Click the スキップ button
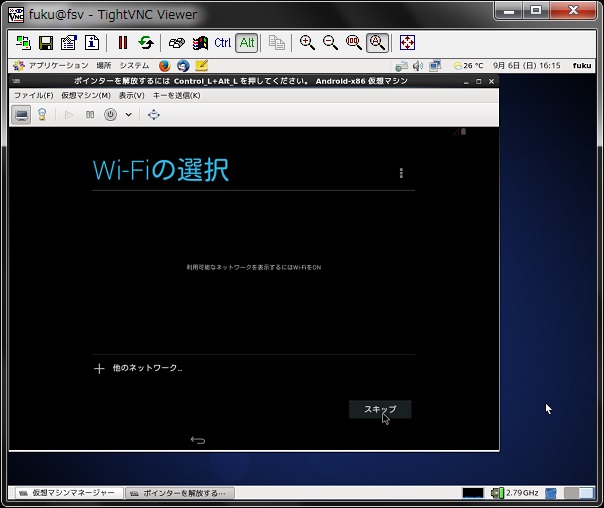The height and width of the screenshot is (508, 604). click(380, 409)
